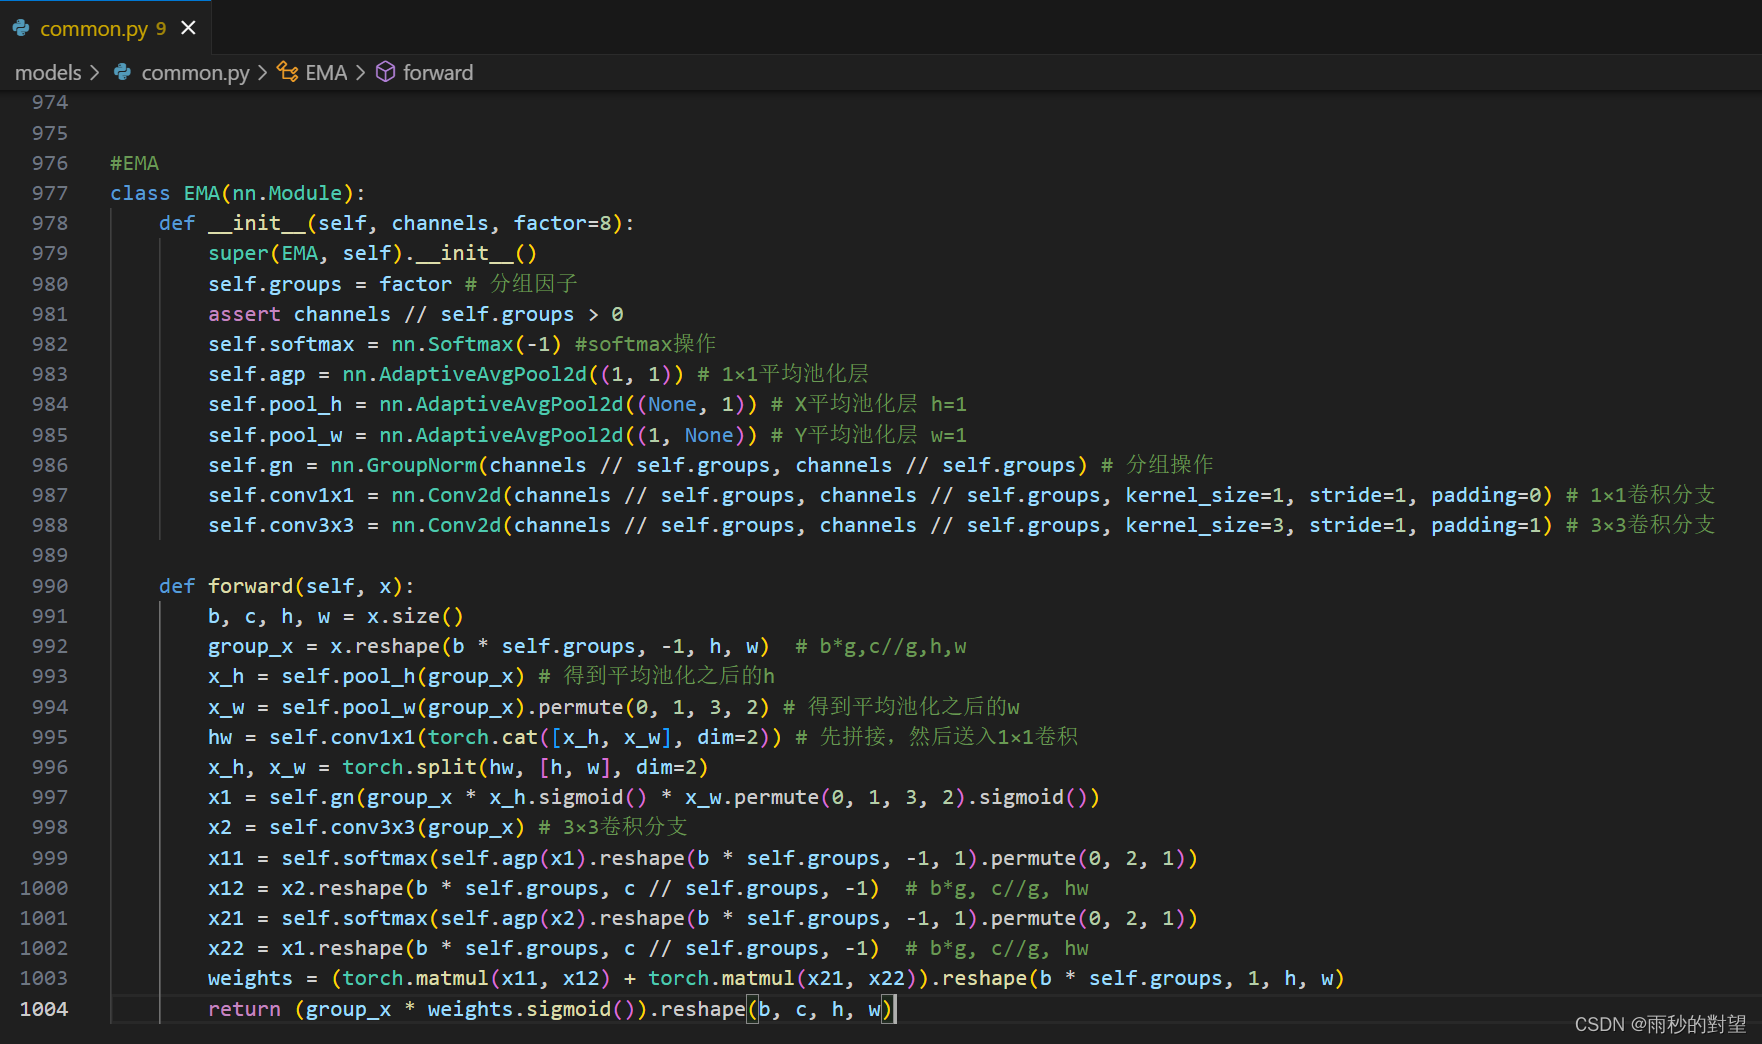Click line number 977

(50, 193)
